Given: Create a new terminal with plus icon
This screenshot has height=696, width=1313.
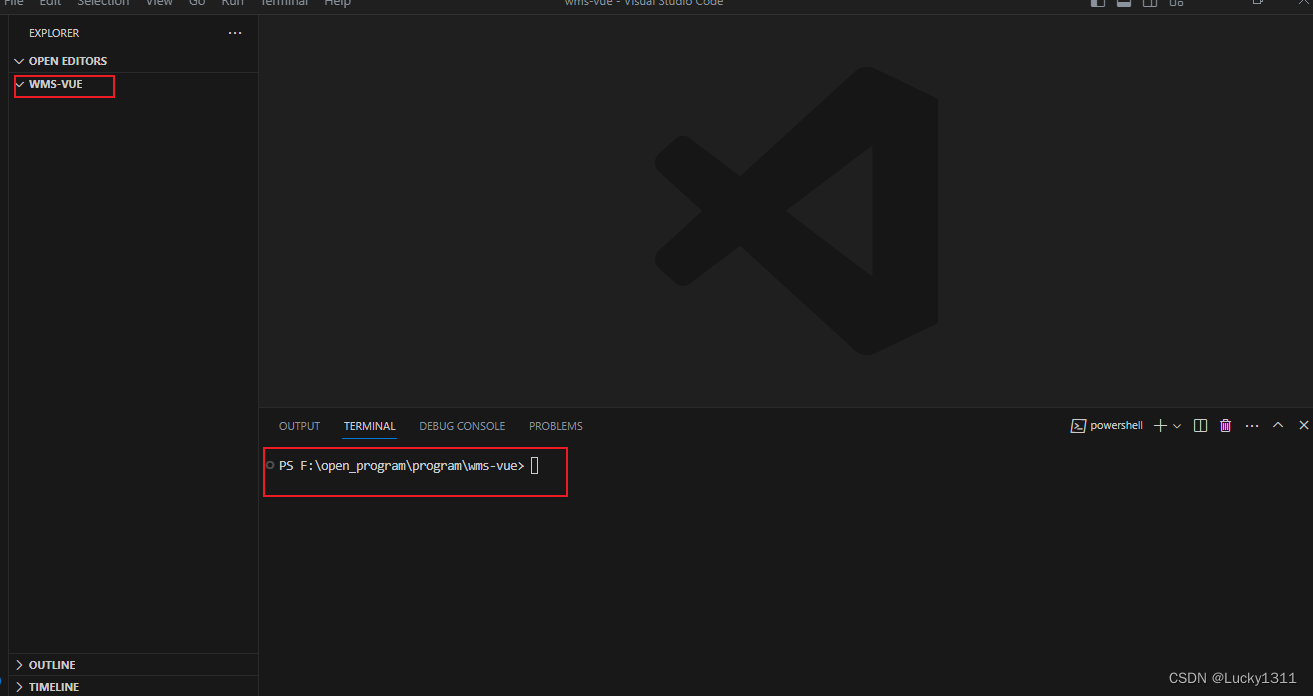Looking at the screenshot, I should [1160, 425].
